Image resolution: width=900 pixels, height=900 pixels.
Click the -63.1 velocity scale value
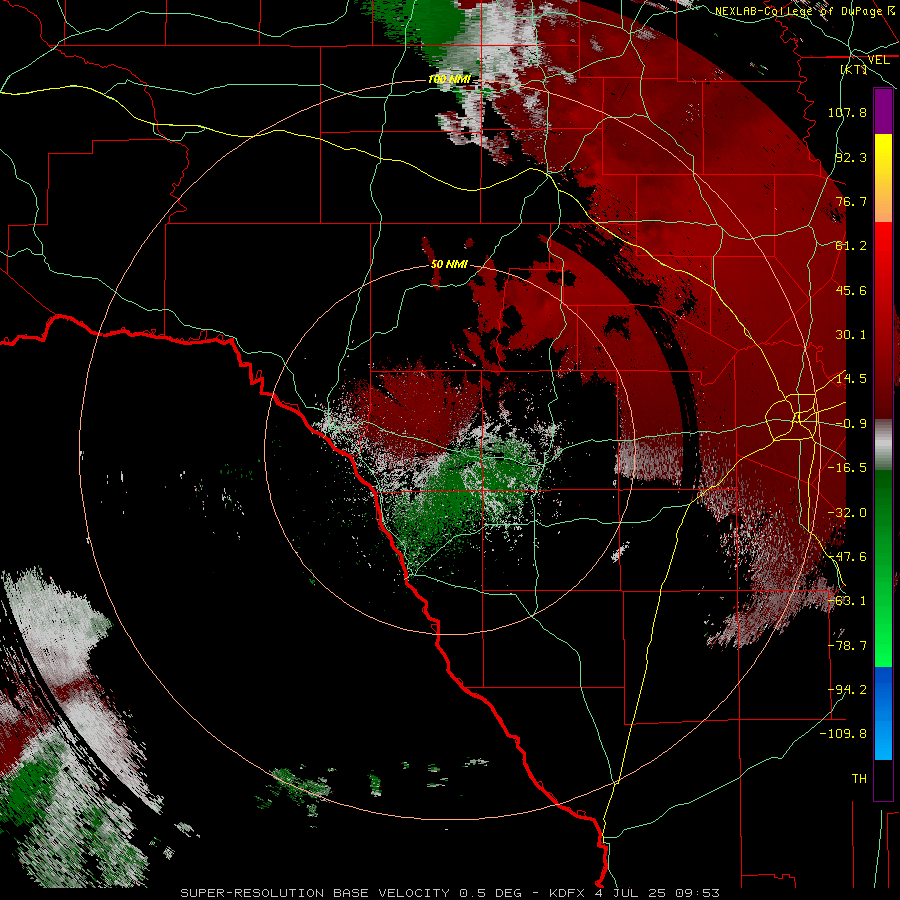click(x=847, y=601)
